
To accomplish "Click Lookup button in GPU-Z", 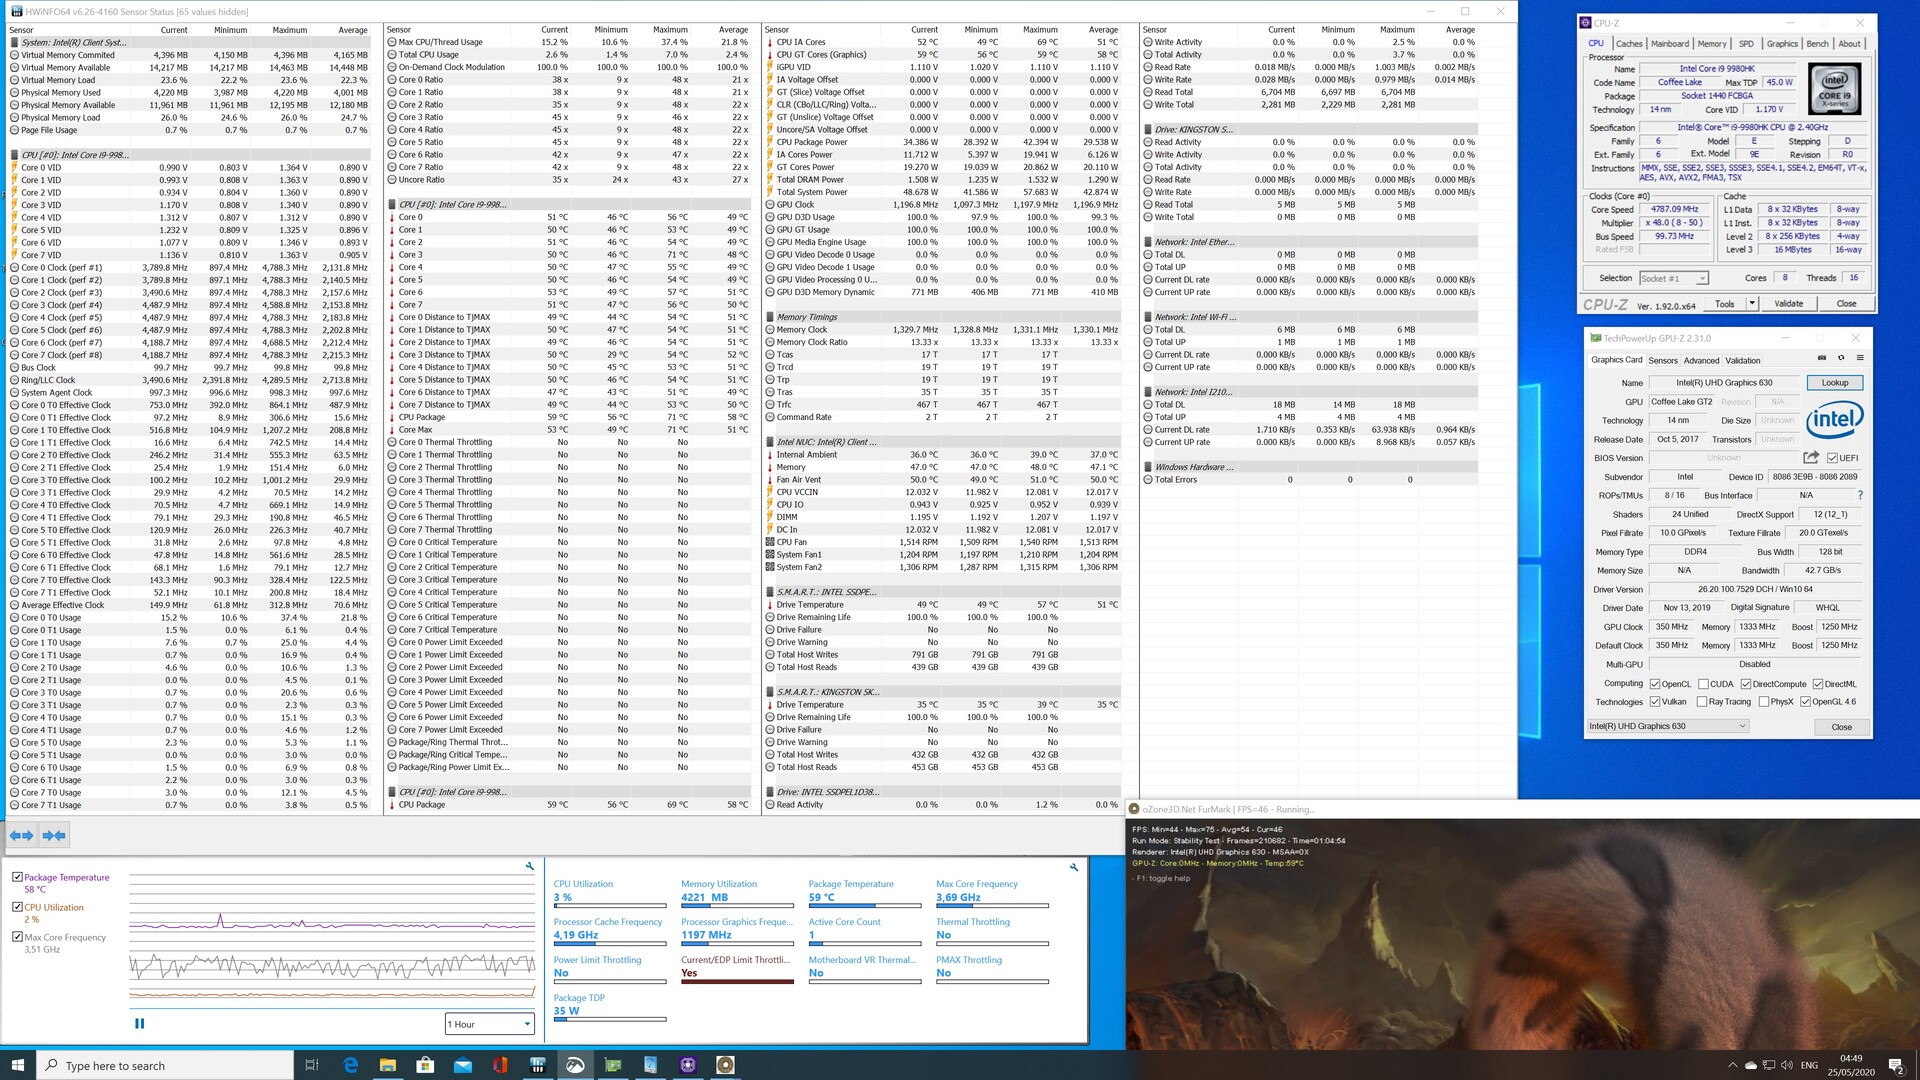I will 1835,383.
